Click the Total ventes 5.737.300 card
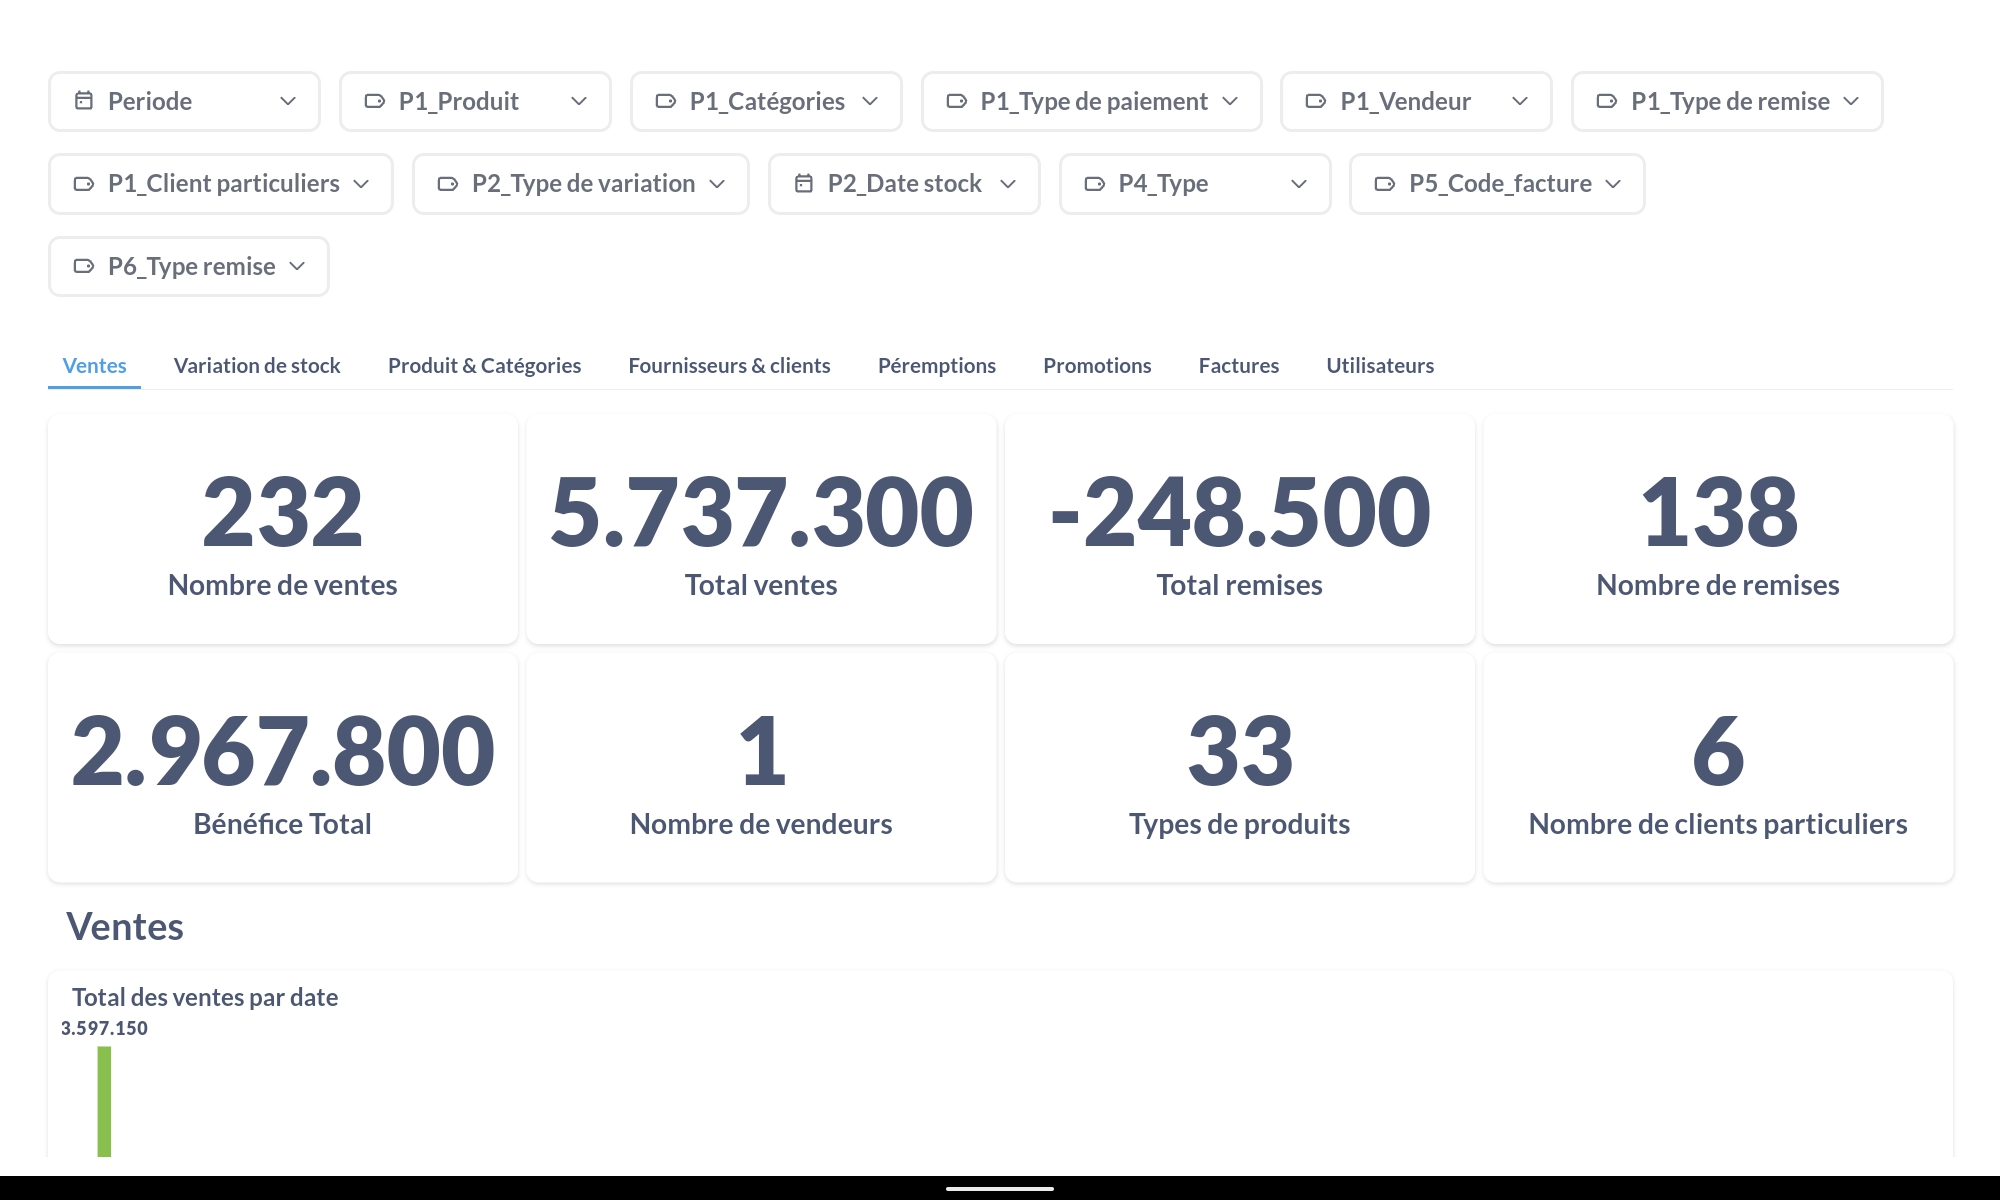Screen dimensions: 2000x1200 [x=761, y=530]
